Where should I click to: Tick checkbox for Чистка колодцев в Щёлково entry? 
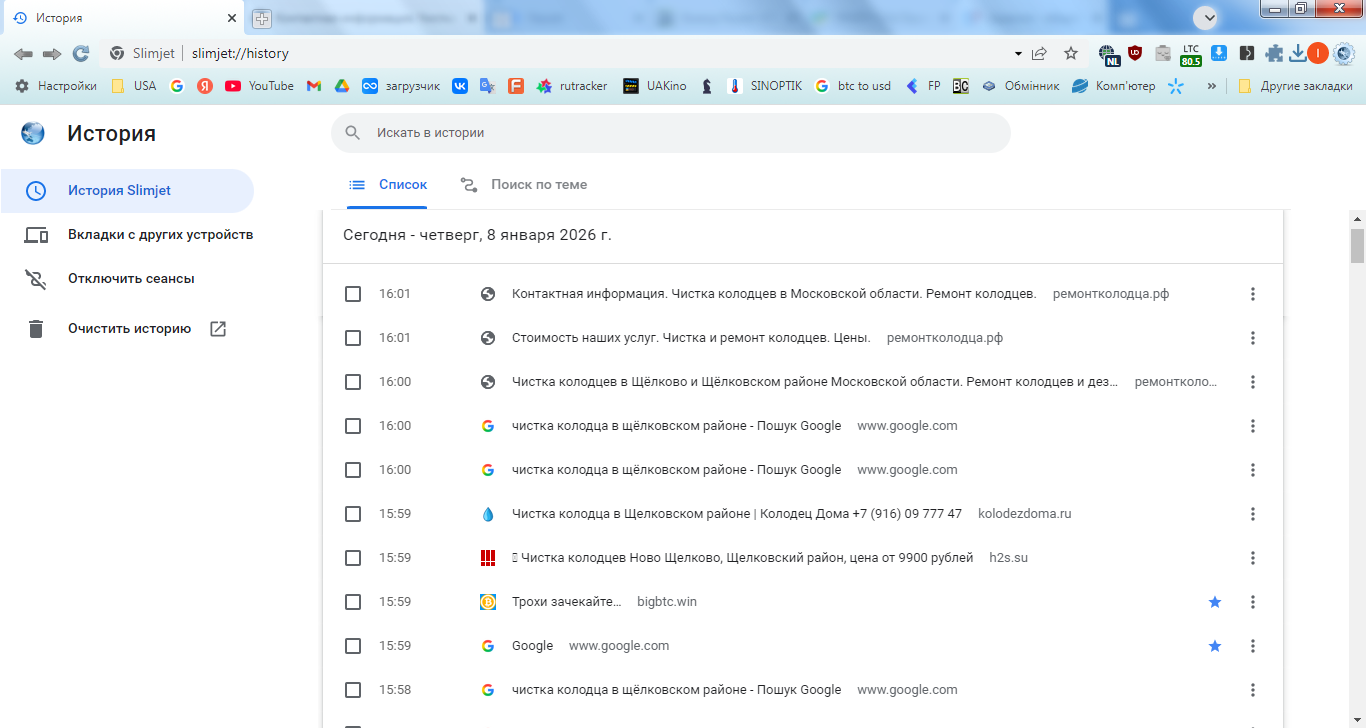point(353,382)
